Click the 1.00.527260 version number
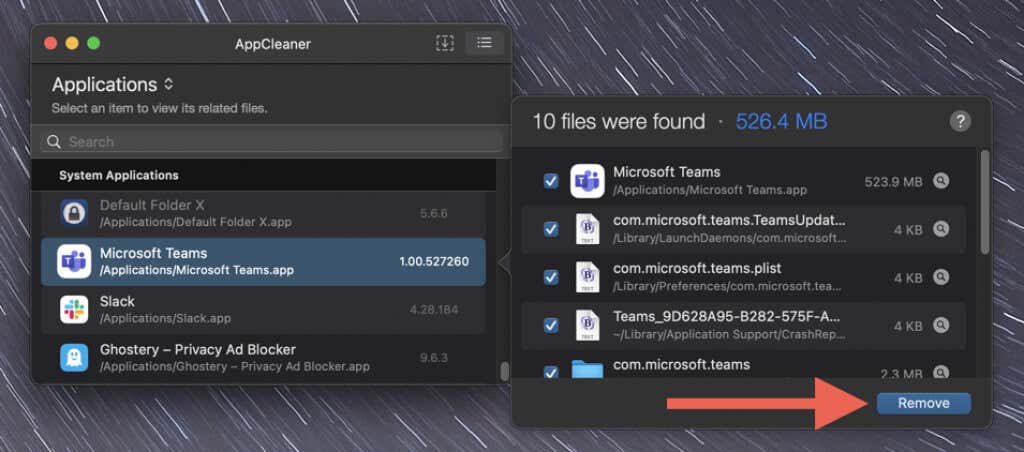The height and width of the screenshot is (452, 1024). pos(434,262)
